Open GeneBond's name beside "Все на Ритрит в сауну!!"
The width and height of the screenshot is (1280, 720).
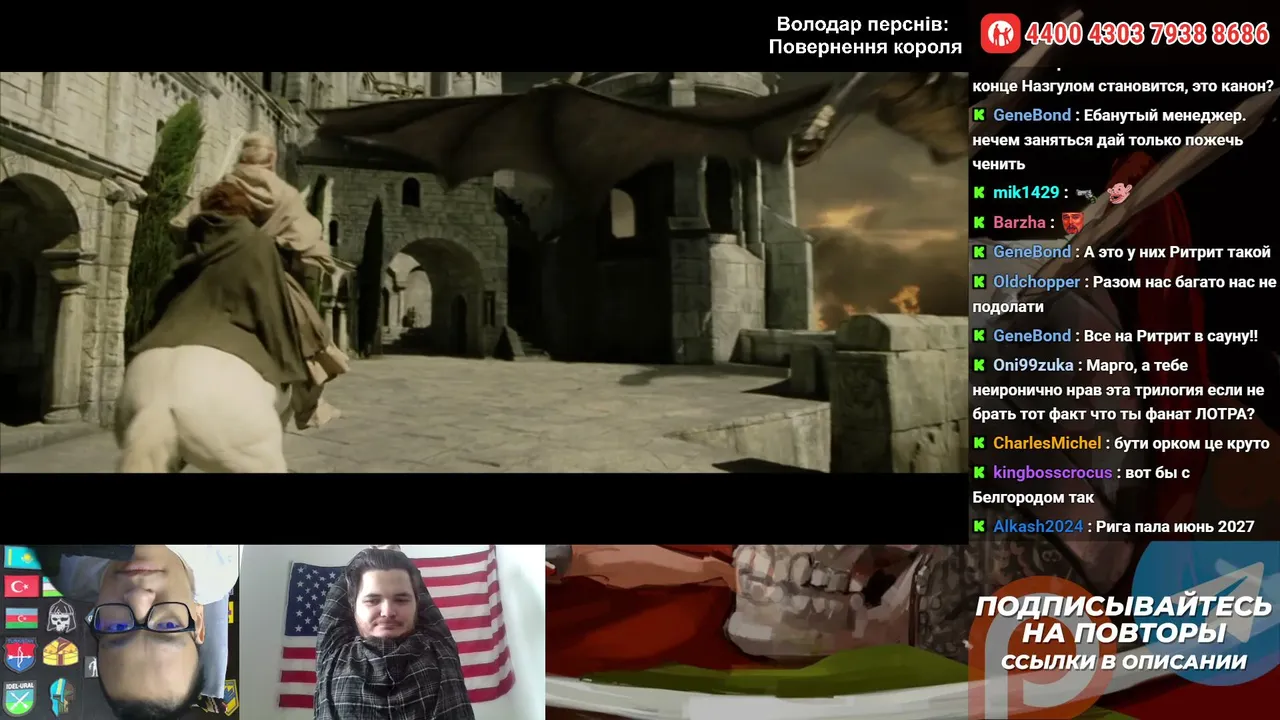pyautogui.click(x=1032, y=336)
